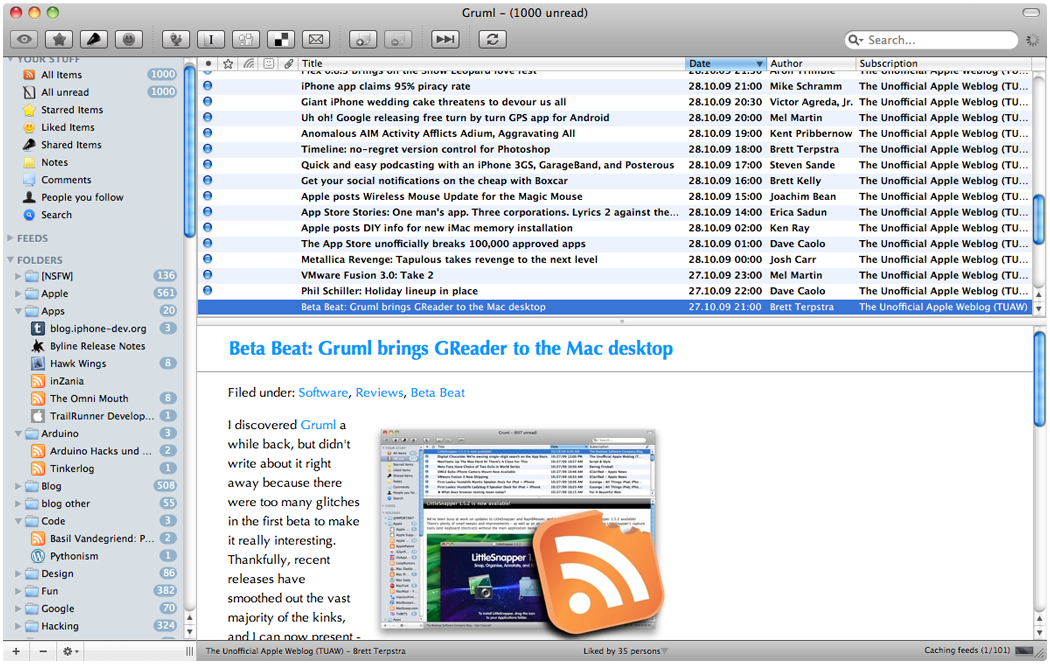Select Starred Items in sidebar
This screenshot has height=665, width=1050.
(72, 110)
